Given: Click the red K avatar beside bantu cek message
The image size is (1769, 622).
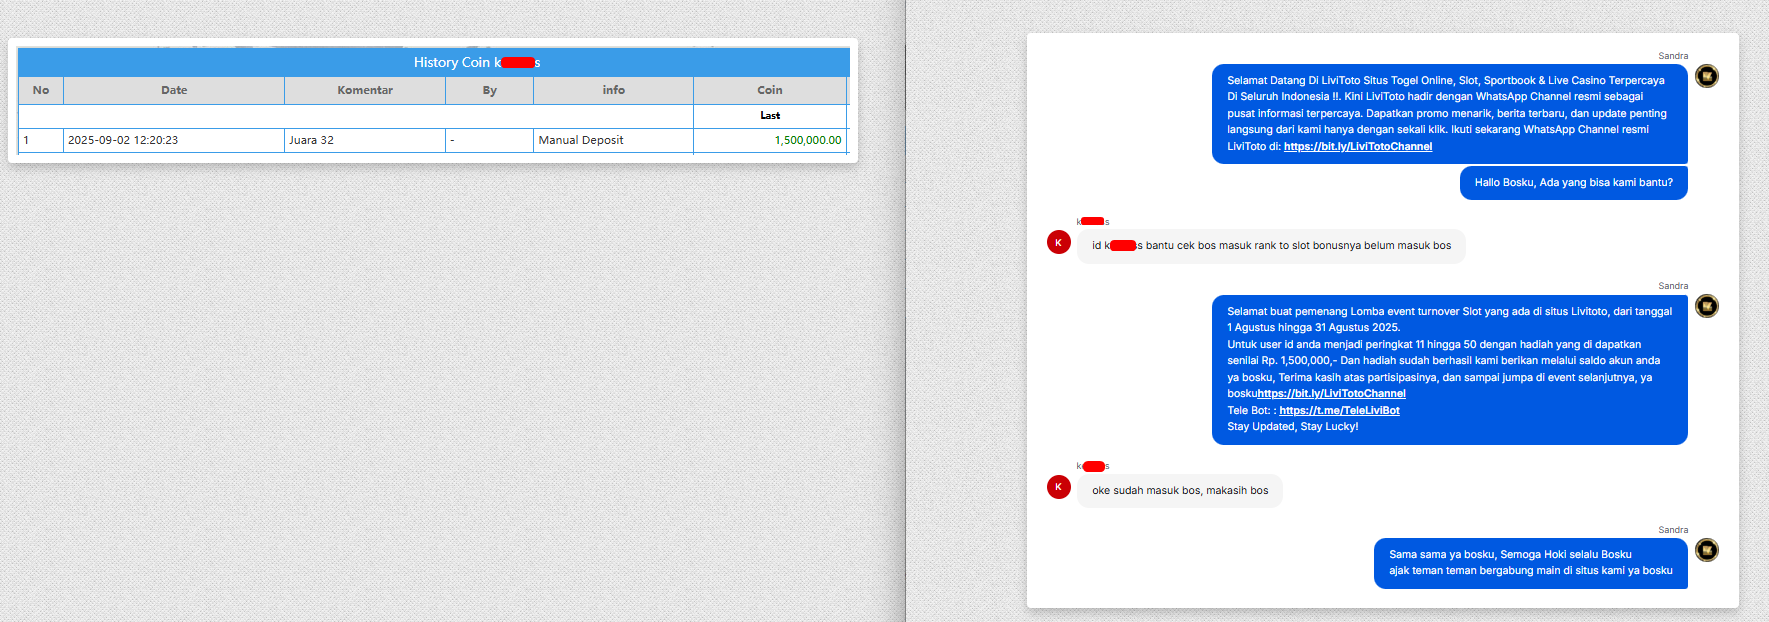Looking at the screenshot, I should click(x=1059, y=242).
